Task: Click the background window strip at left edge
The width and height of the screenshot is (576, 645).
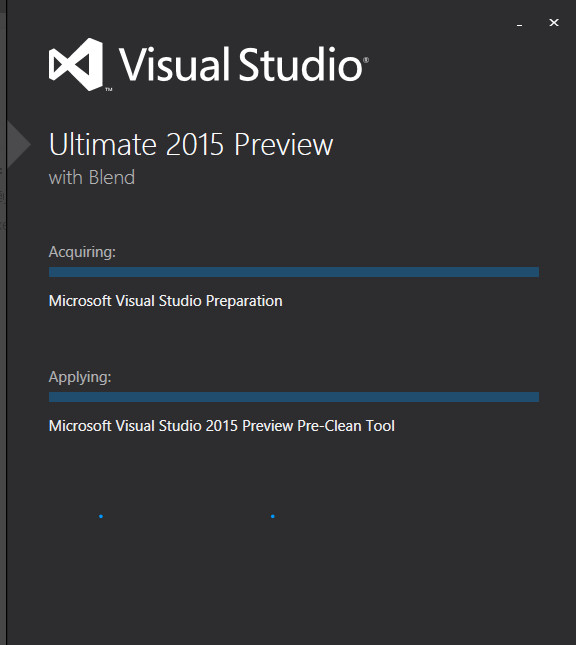Action: point(3,322)
